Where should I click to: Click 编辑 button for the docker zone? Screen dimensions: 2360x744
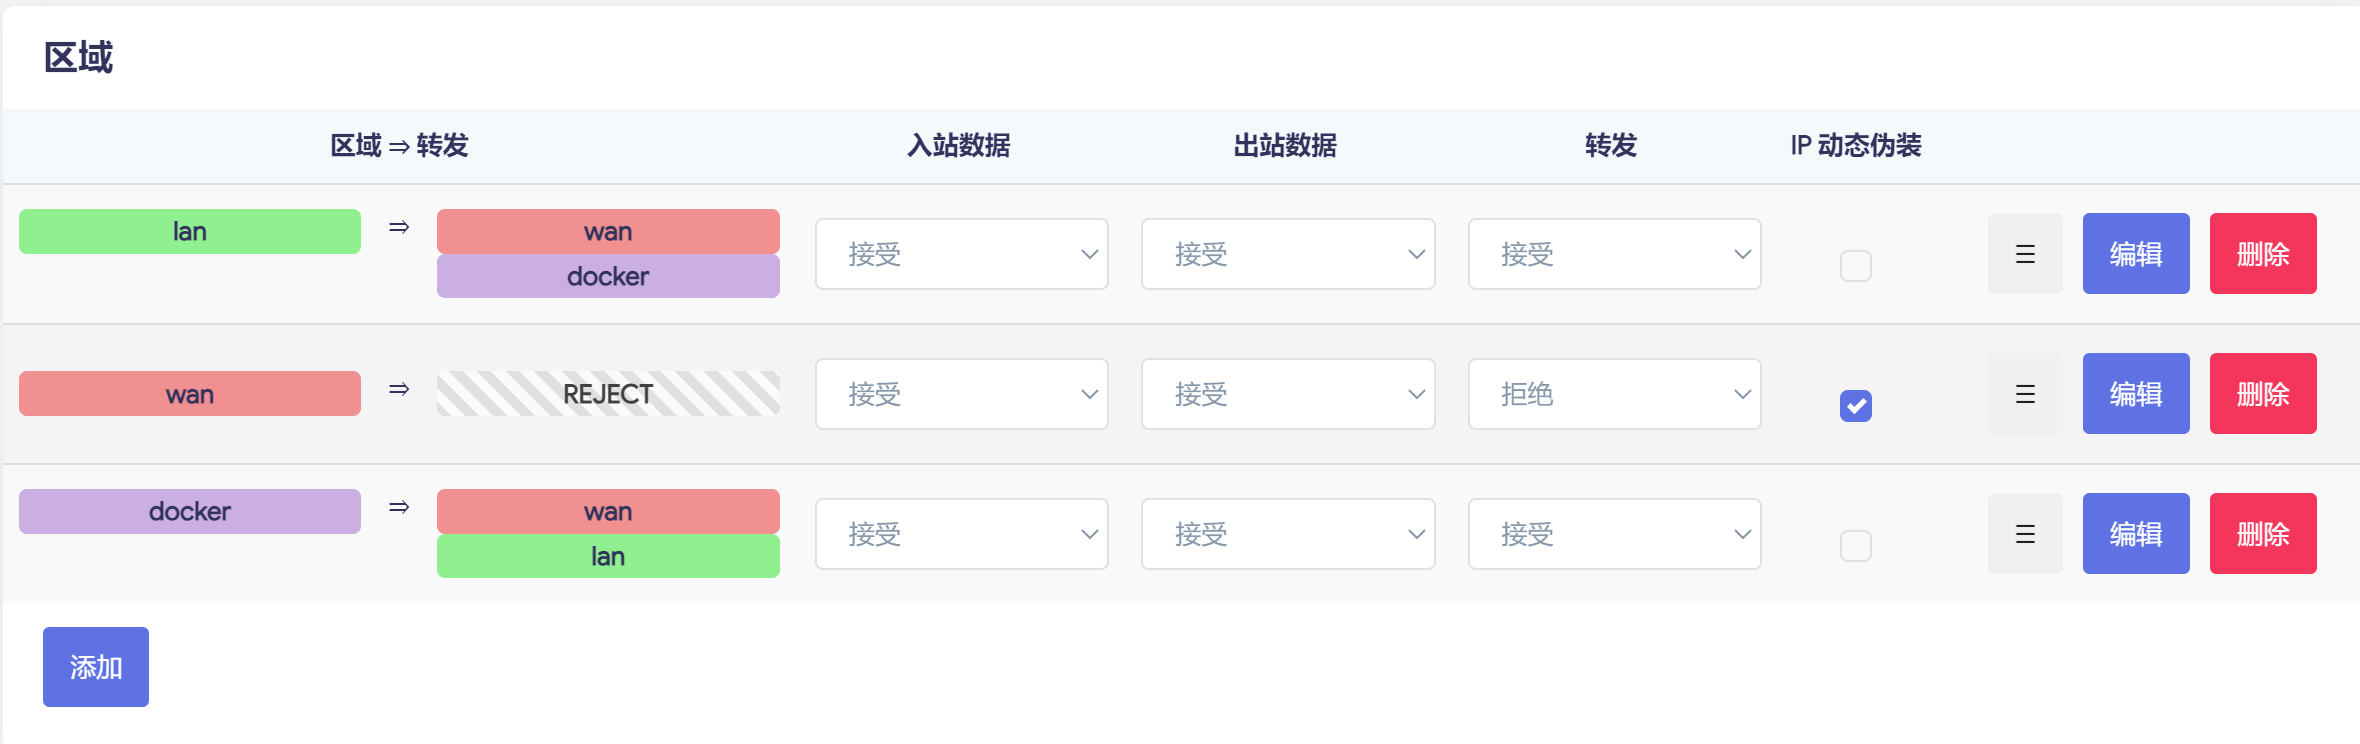point(2136,534)
